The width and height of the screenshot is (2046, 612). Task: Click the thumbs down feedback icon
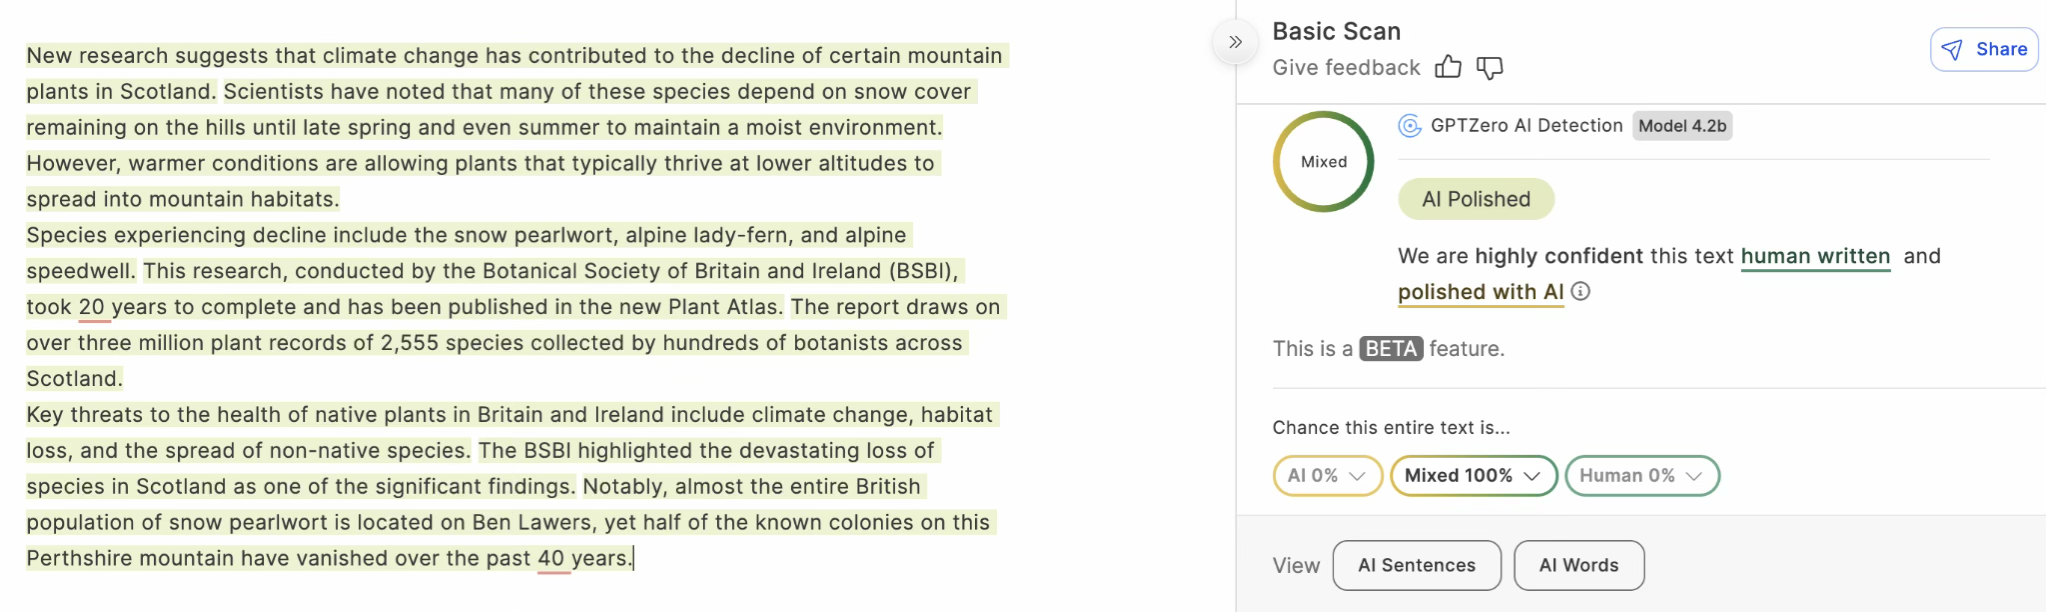tap(1489, 67)
